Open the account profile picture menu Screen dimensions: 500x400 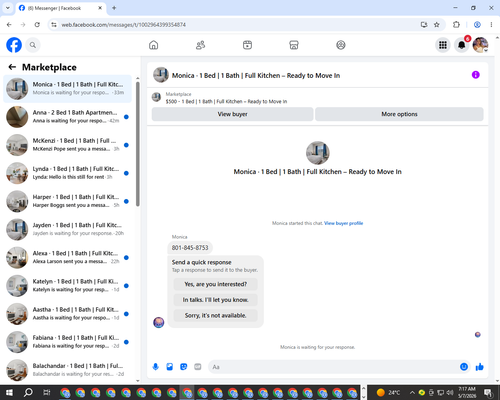point(480,45)
